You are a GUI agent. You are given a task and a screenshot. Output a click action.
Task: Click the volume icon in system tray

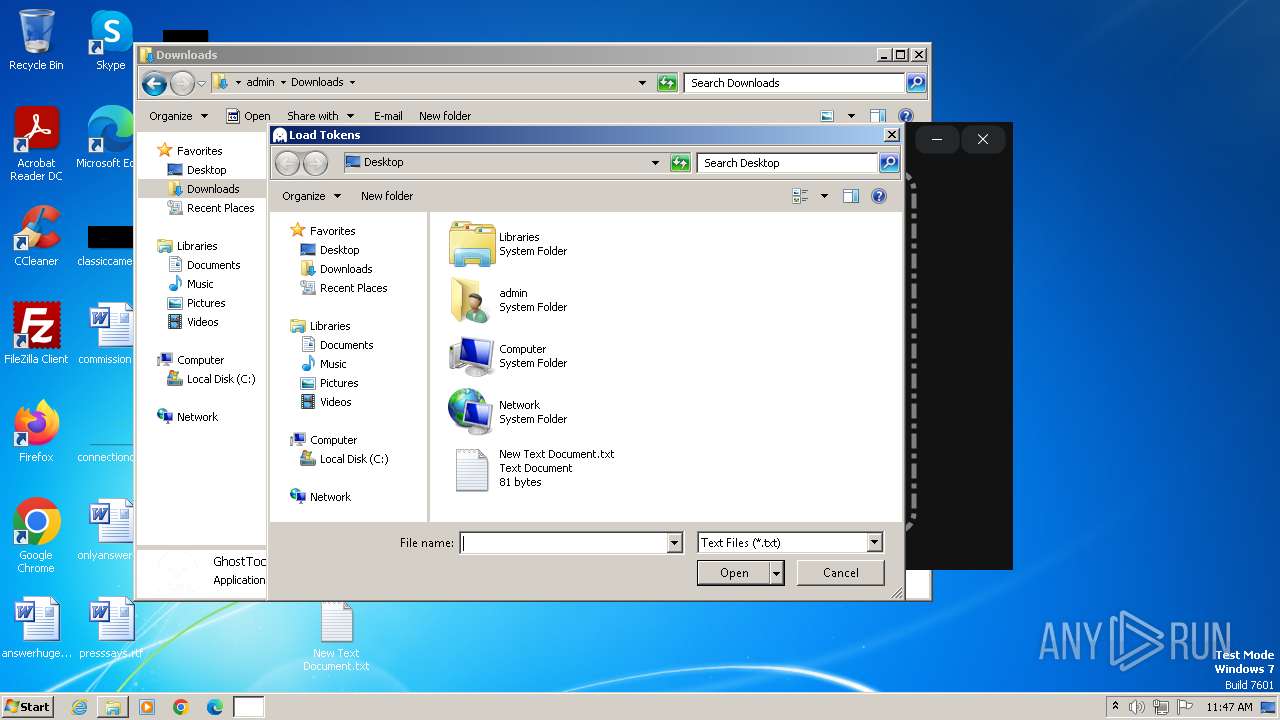click(x=1137, y=707)
